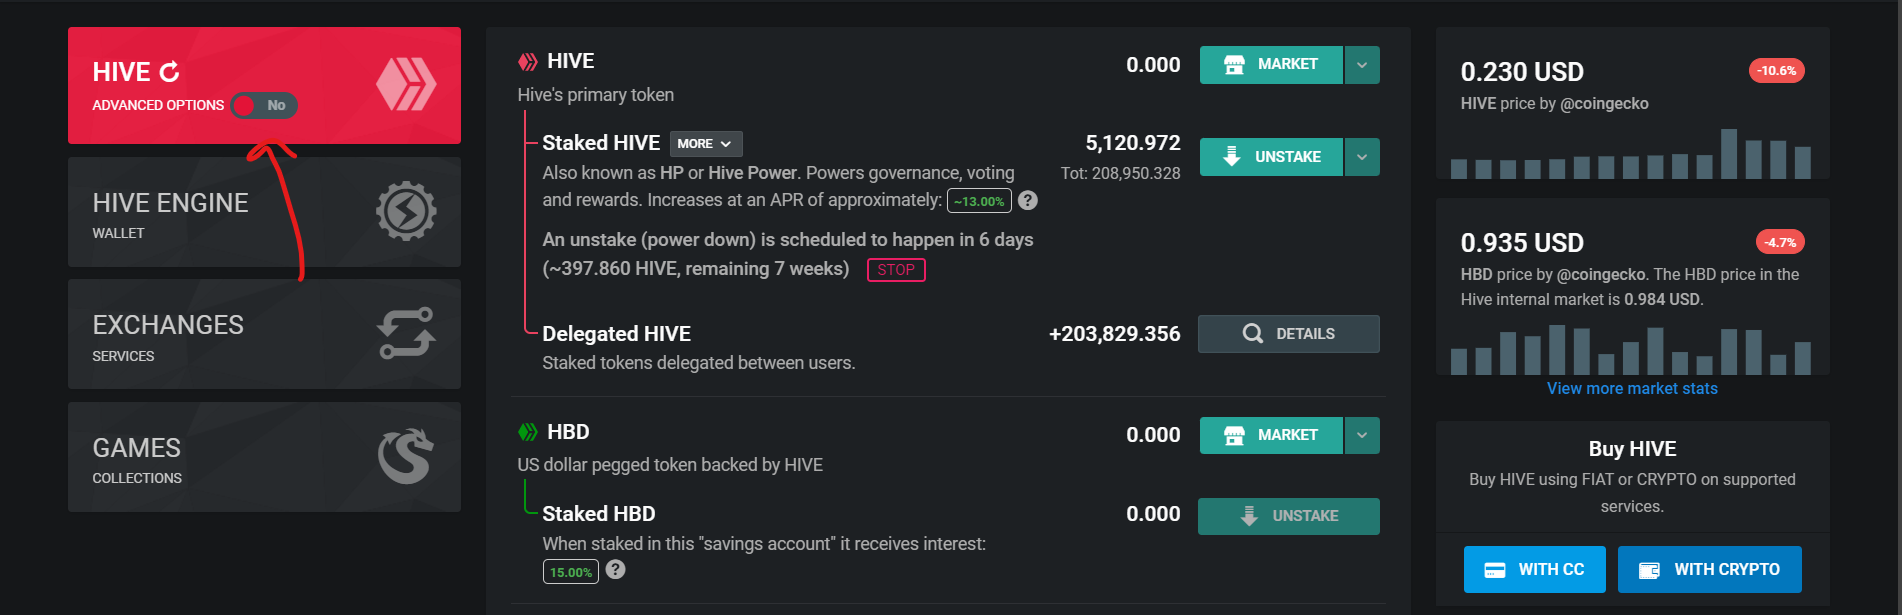Click the delegated amount +203,829.356

[x=1114, y=334]
